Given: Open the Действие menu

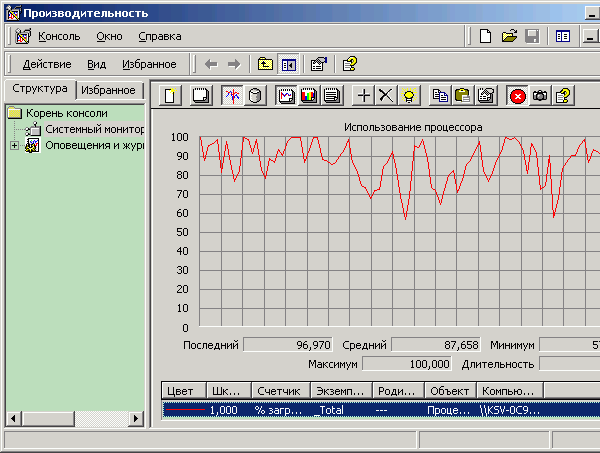Looking at the screenshot, I should click(47, 64).
